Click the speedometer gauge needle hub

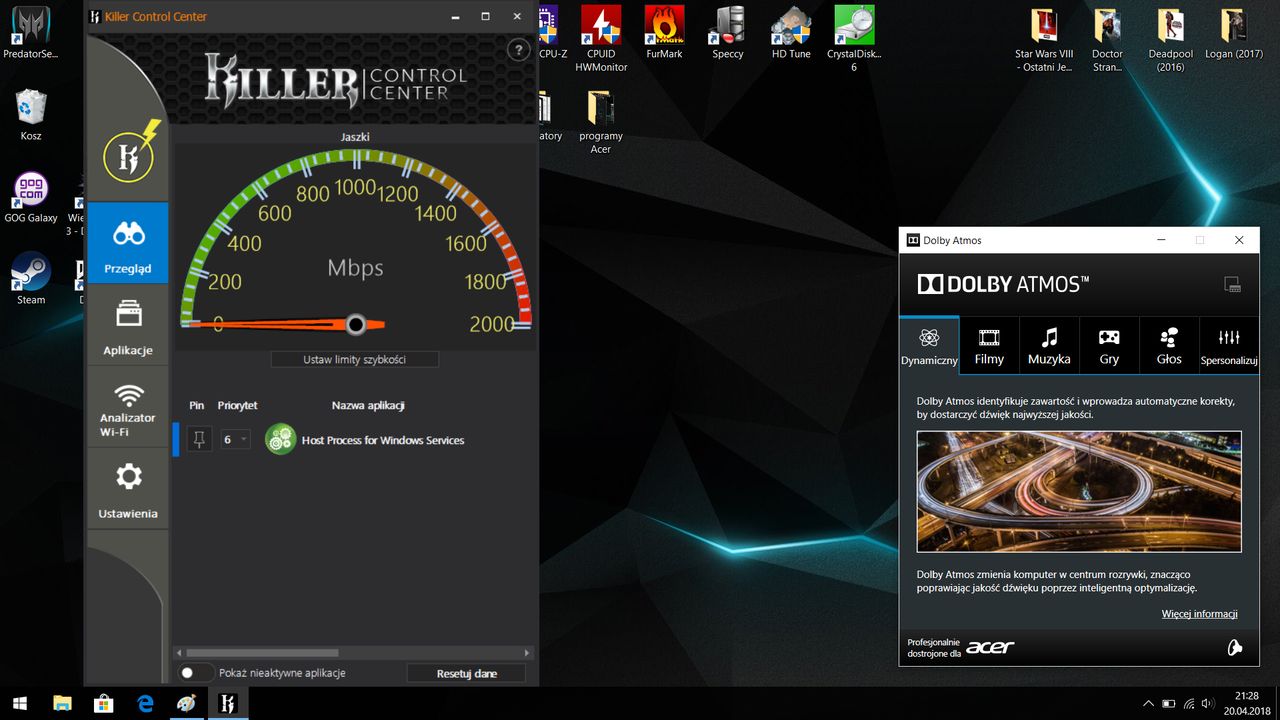tap(355, 324)
